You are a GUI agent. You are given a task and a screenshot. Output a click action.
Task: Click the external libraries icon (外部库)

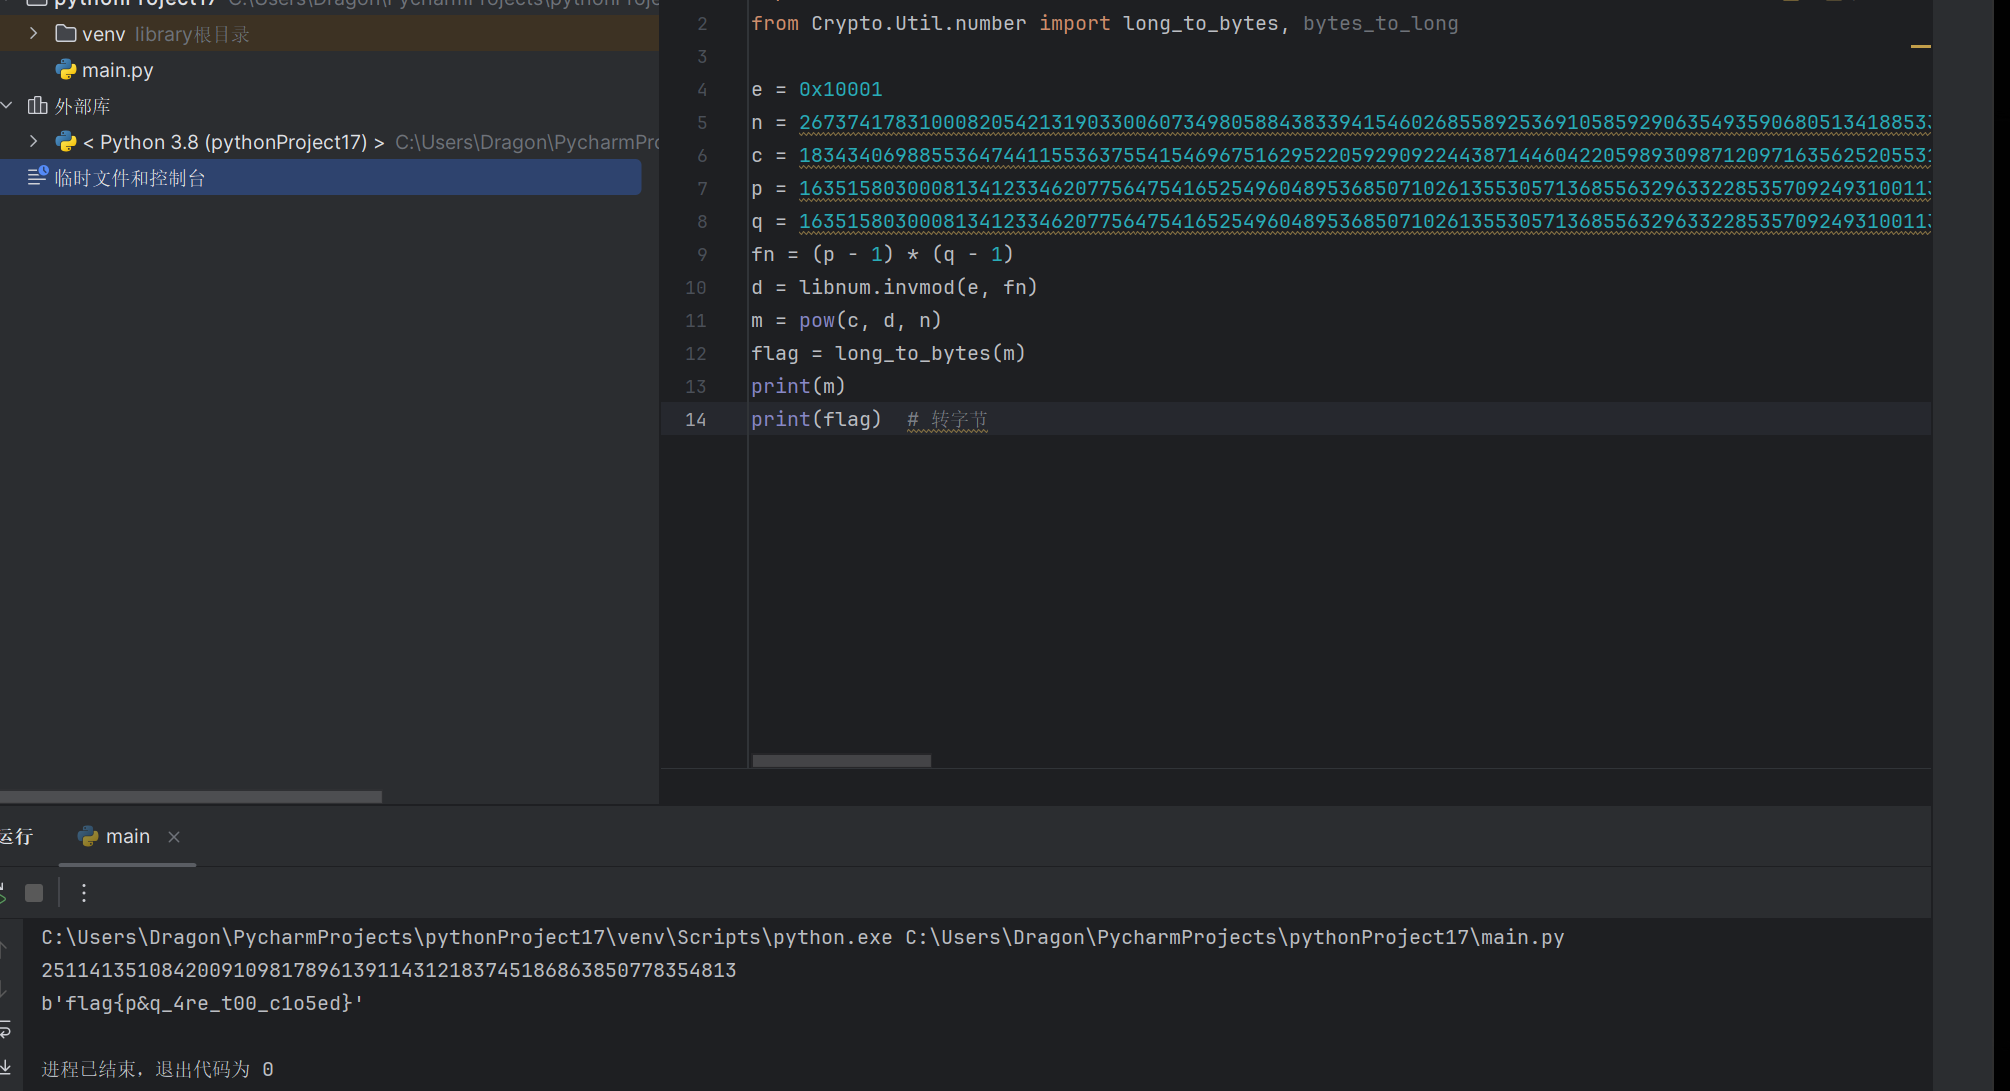38,106
